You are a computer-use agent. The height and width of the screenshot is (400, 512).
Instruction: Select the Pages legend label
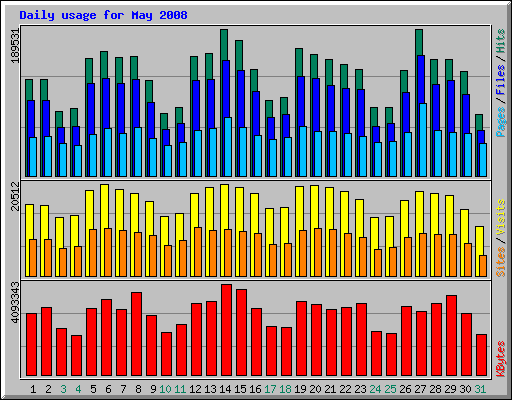tap(500, 122)
